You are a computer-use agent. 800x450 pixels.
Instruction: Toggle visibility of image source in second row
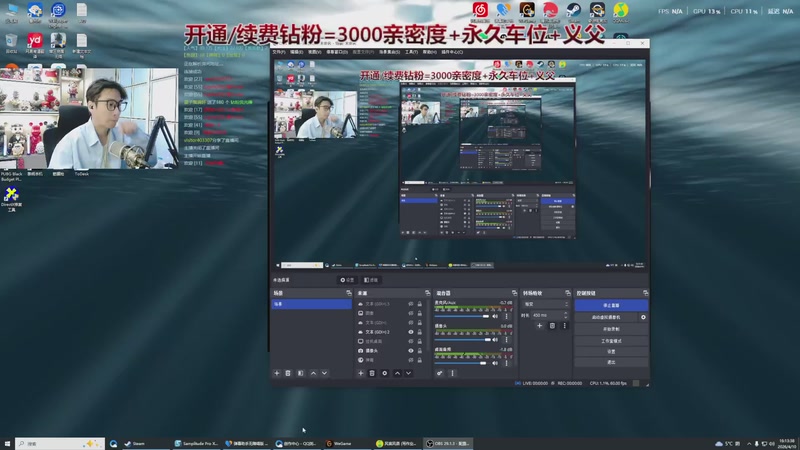click(x=411, y=313)
